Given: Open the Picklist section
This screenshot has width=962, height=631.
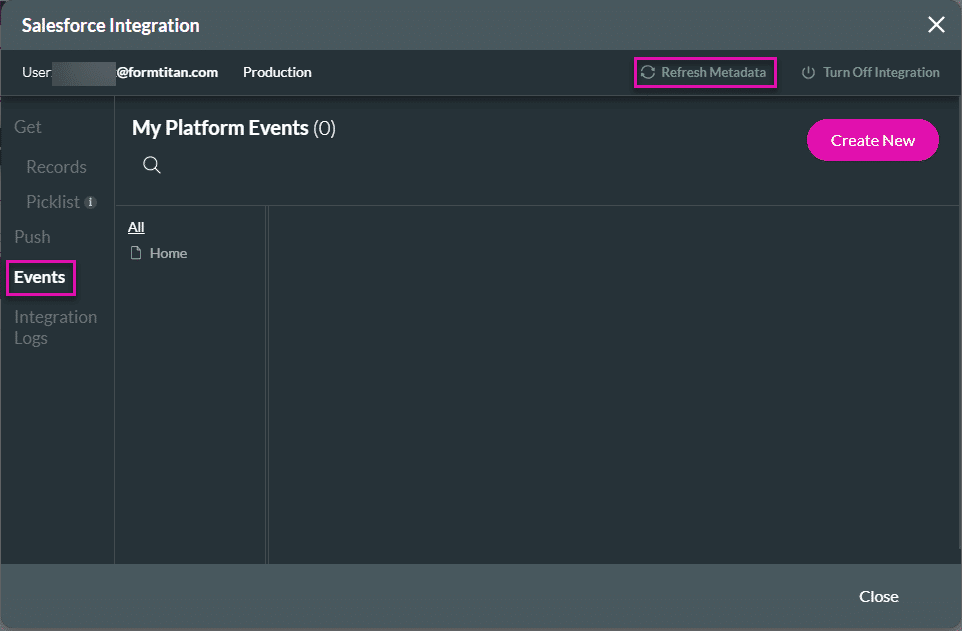Looking at the screenshot, I should (x=55, y=201).
